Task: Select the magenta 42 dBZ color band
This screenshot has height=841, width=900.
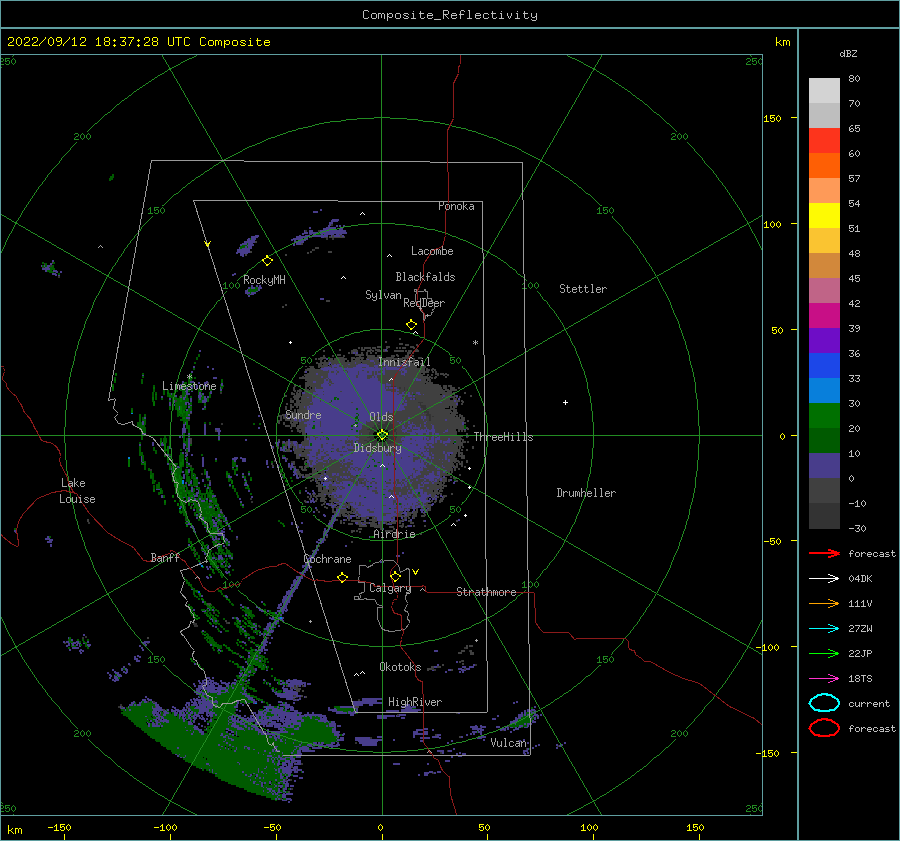Action: click(x=824, y=315)
